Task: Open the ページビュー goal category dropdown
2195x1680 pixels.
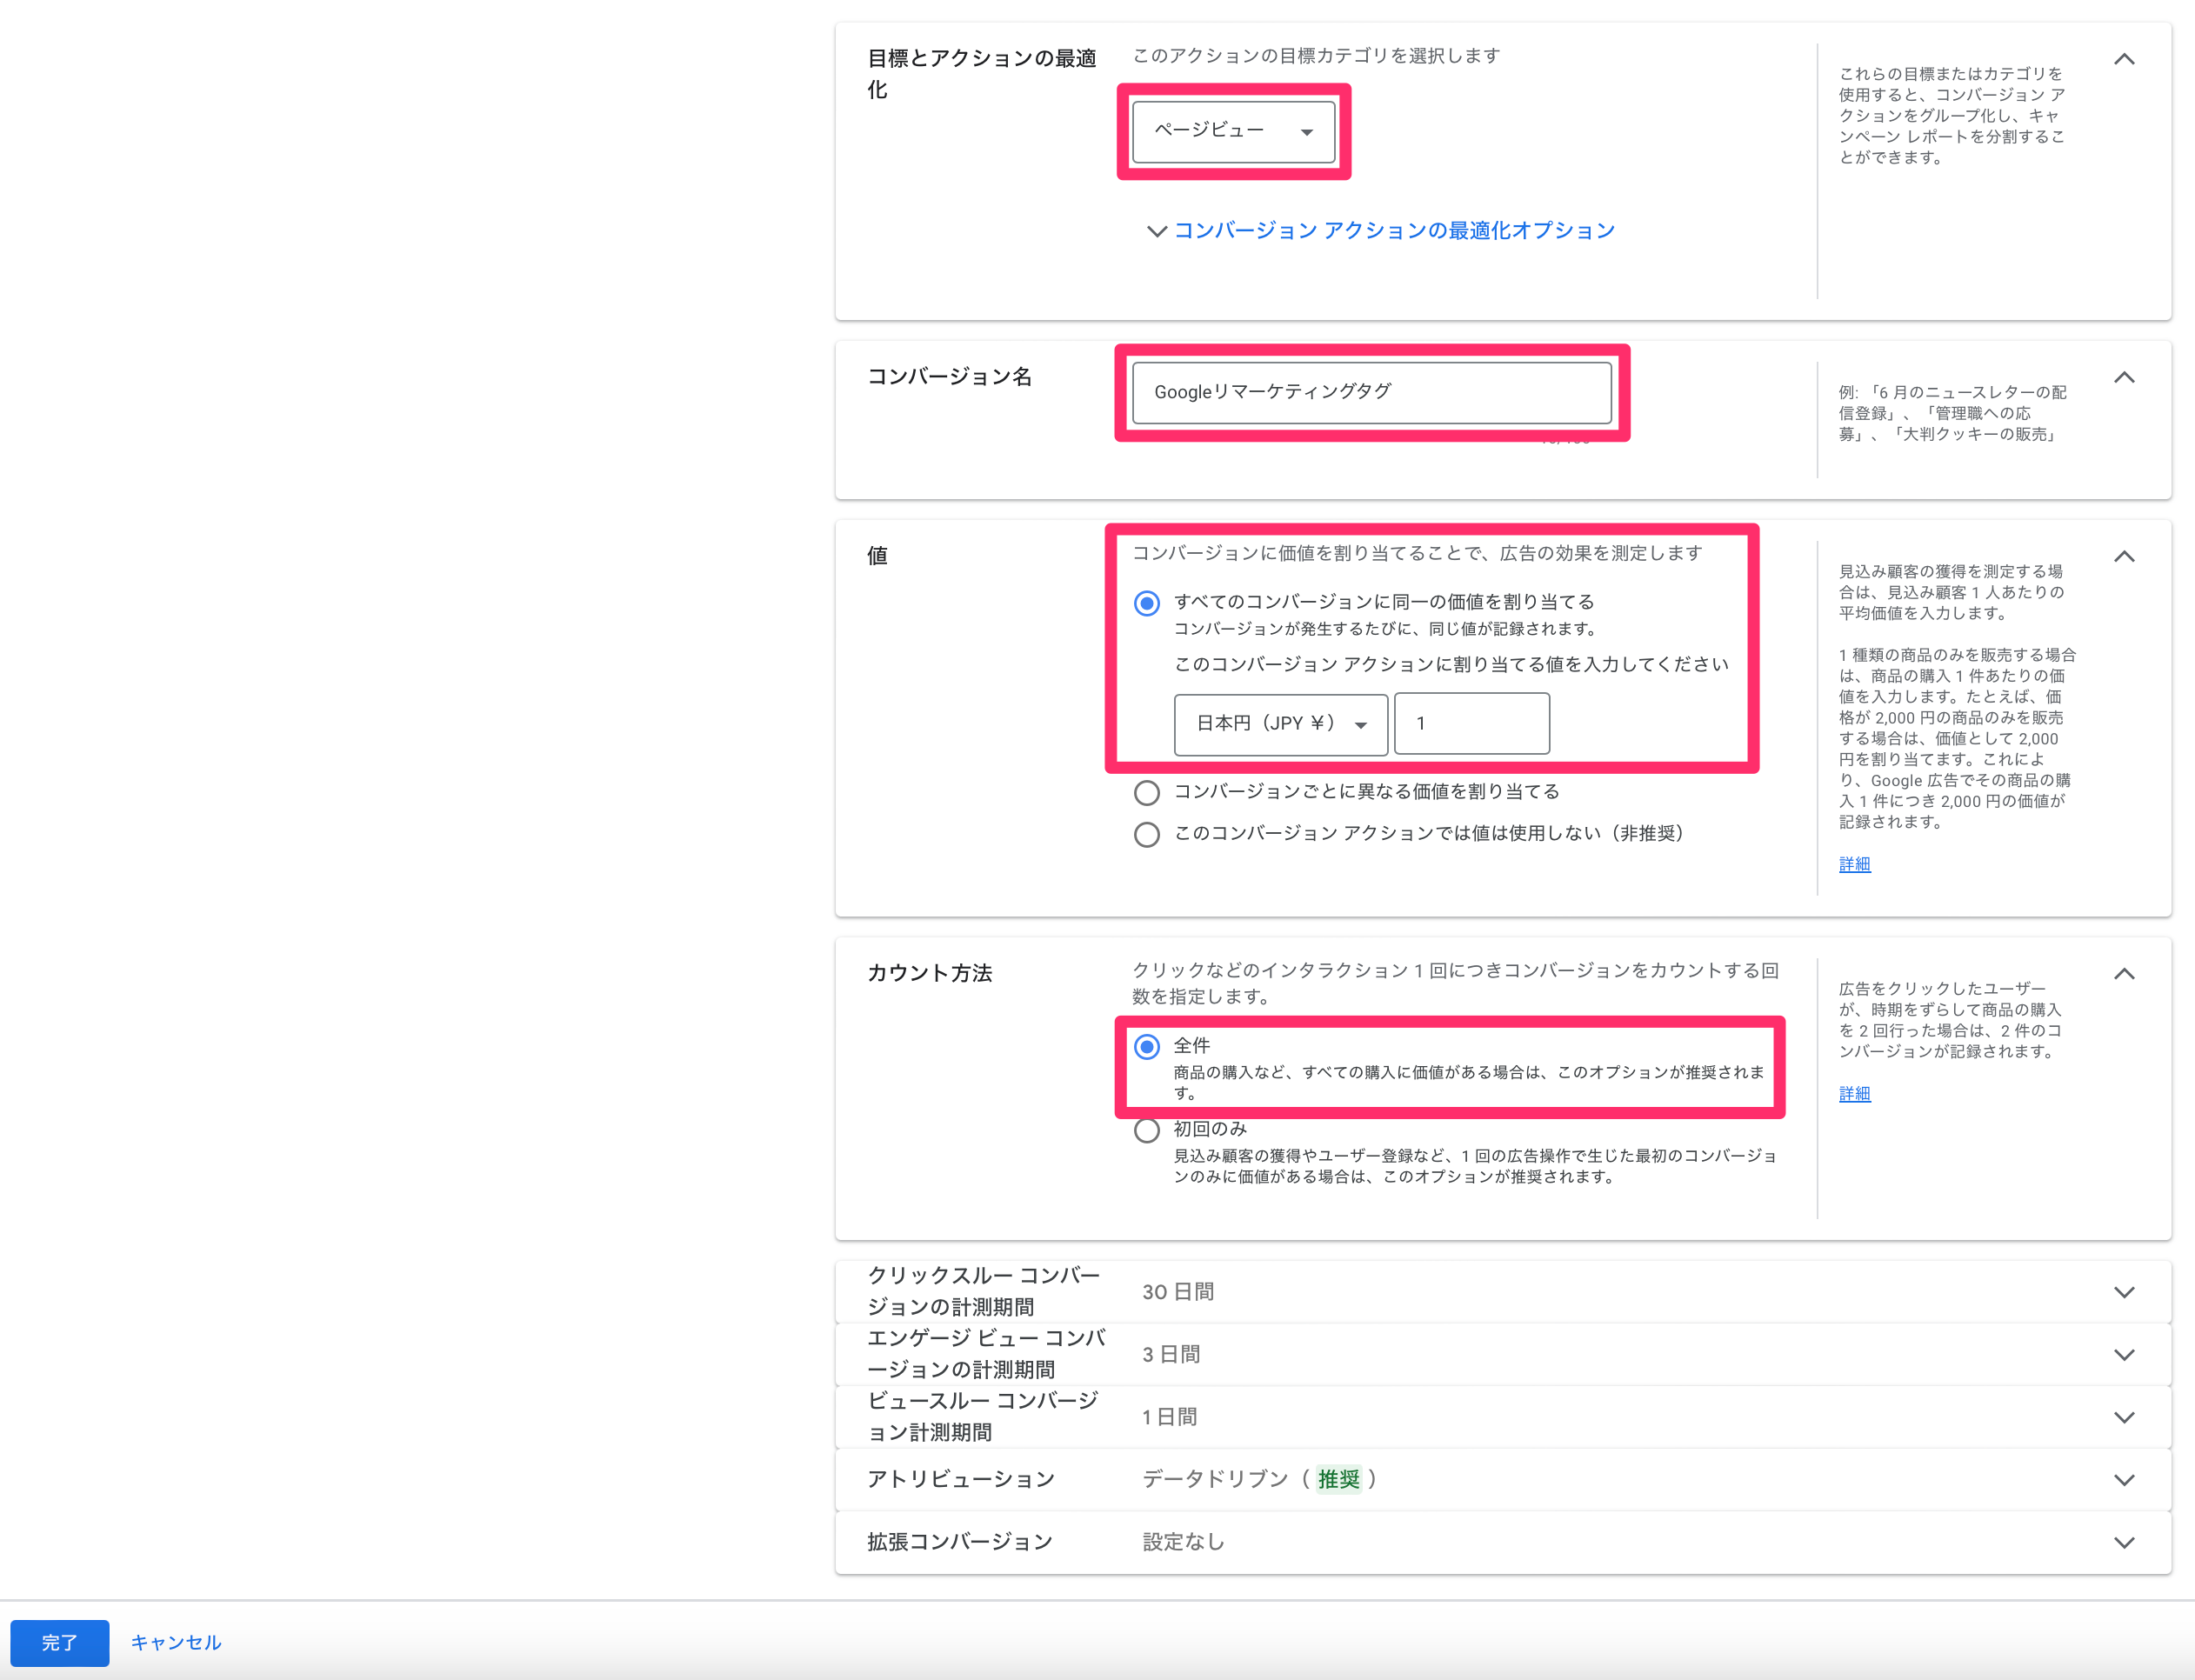Action: [x=1233, y=131]
